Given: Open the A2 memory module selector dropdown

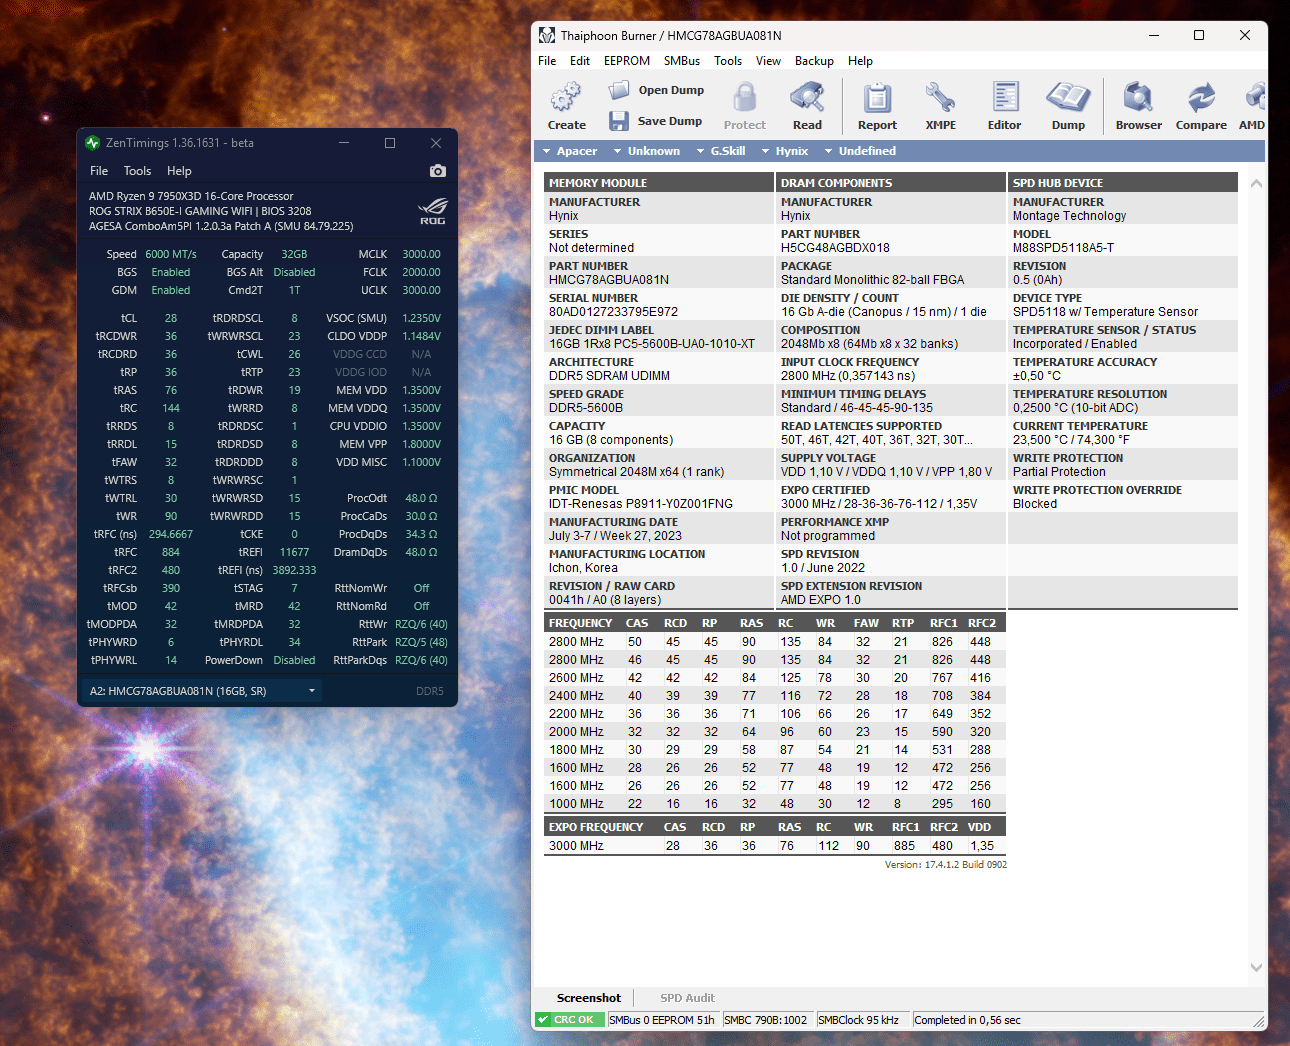Looking at the screenshot, I should (x=203, y=691).
